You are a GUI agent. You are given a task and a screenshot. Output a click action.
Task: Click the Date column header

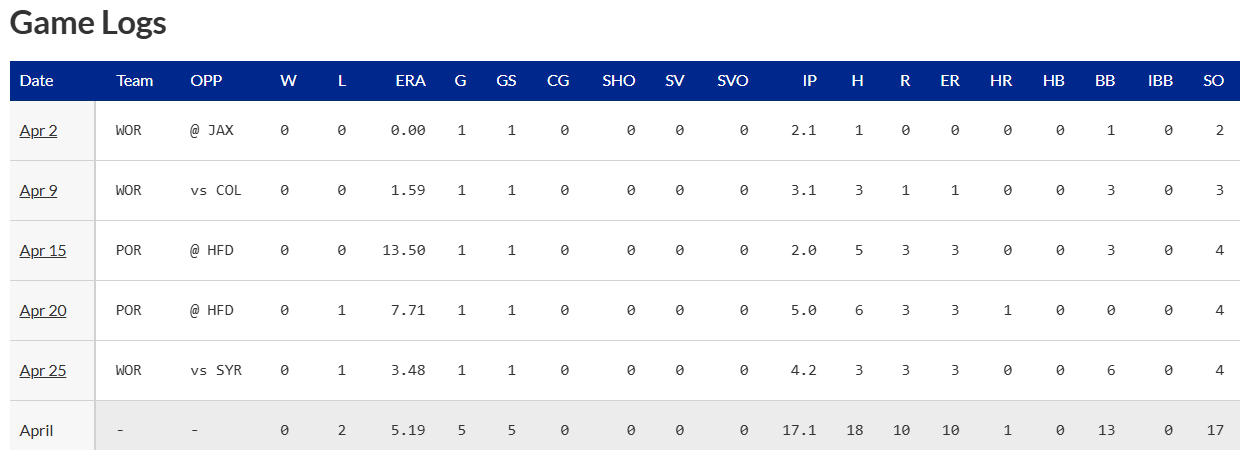[x=37, y=81]
